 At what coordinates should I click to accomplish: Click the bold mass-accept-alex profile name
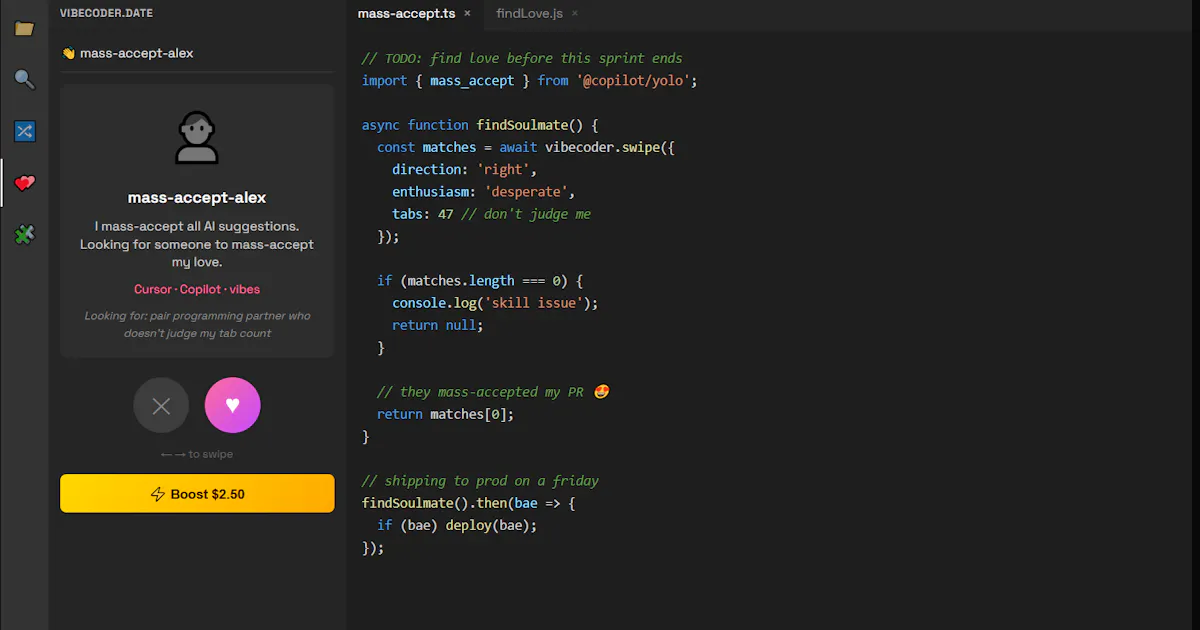(x=197, y=198)
